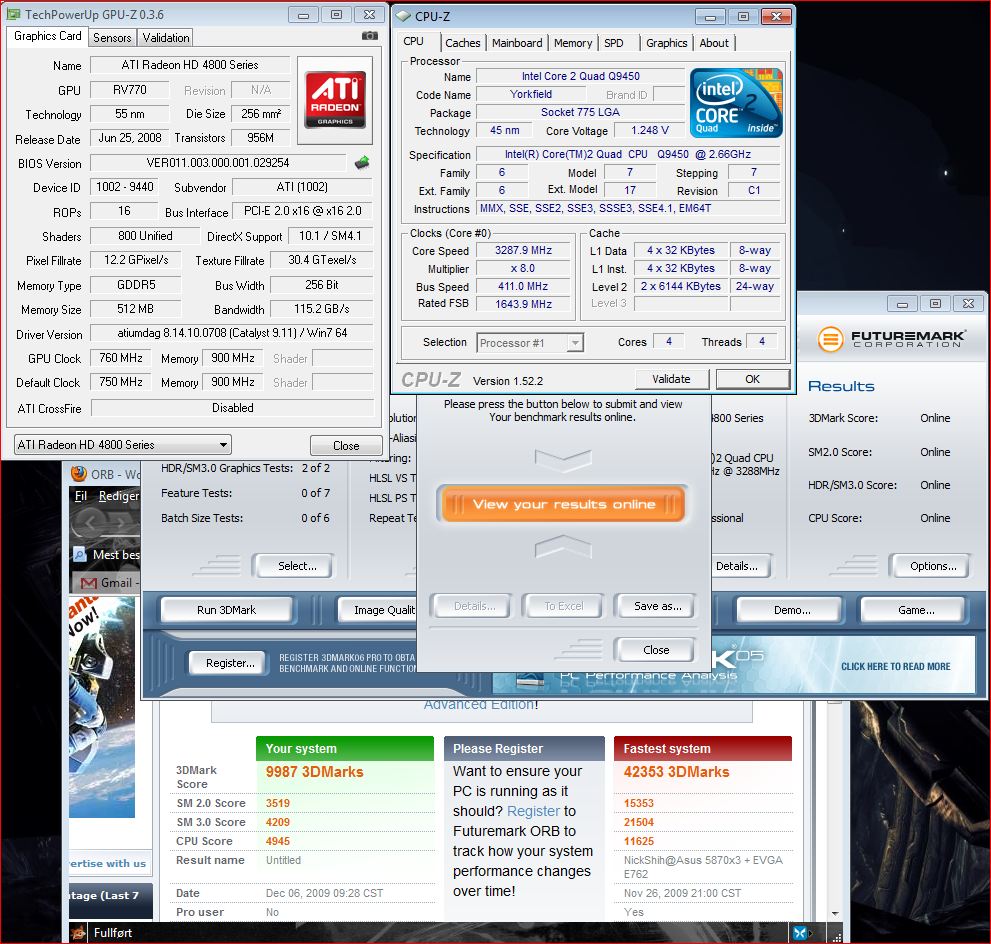Click the Demo... button
Image resolution: width=991 pixels, height=944 pixels.
(791, 610)
